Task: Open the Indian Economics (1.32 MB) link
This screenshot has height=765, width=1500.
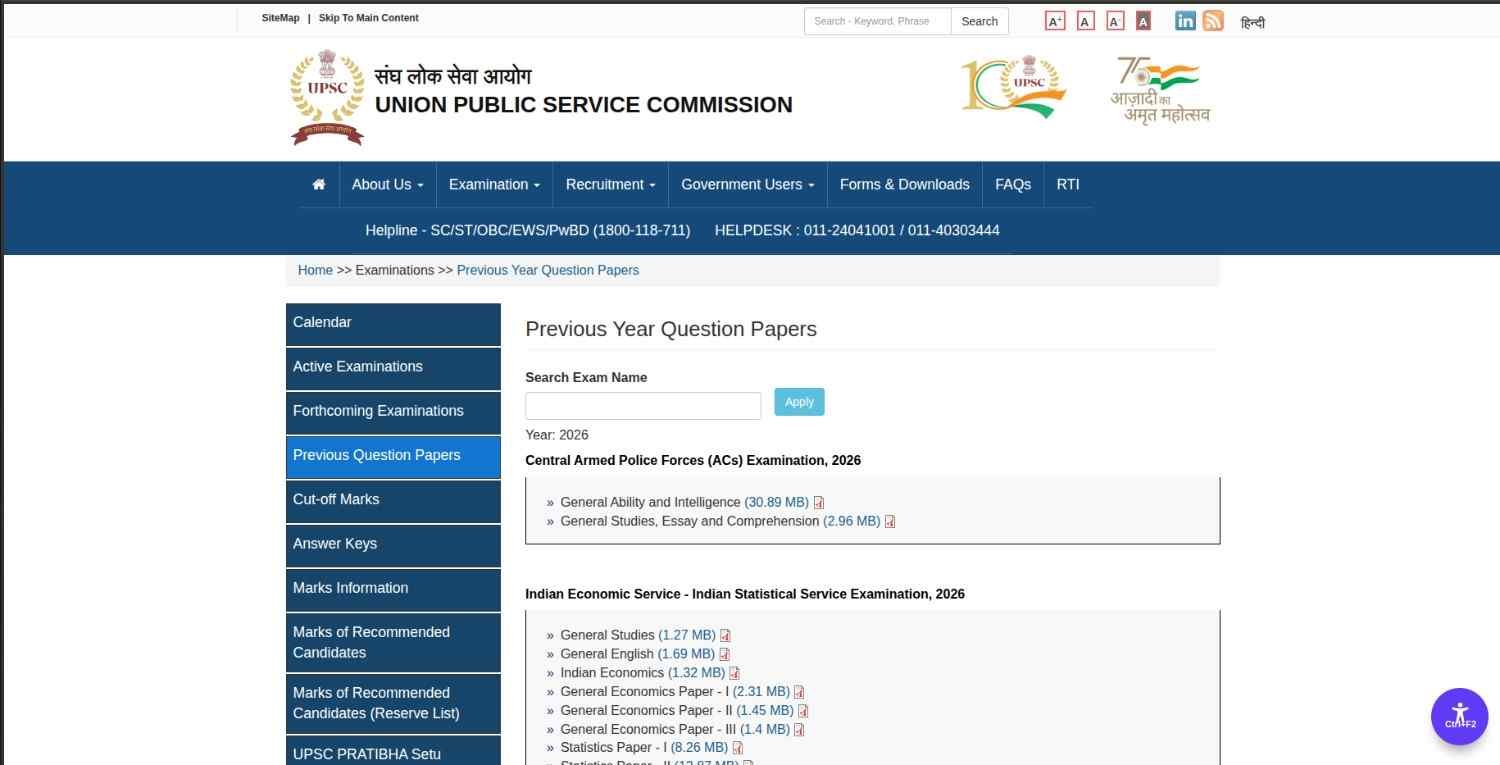Action: coord(697,674)
